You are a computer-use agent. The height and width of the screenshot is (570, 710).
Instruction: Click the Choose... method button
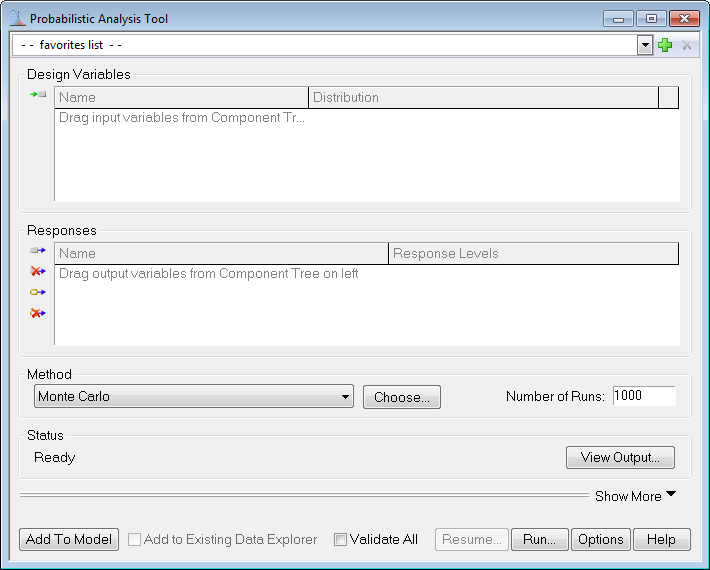coord(401,397)
